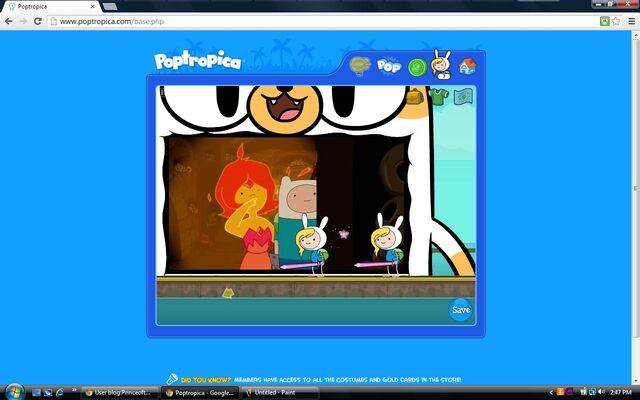
Task: Switch to User blog taskbar window
Action: pos(119,393)
